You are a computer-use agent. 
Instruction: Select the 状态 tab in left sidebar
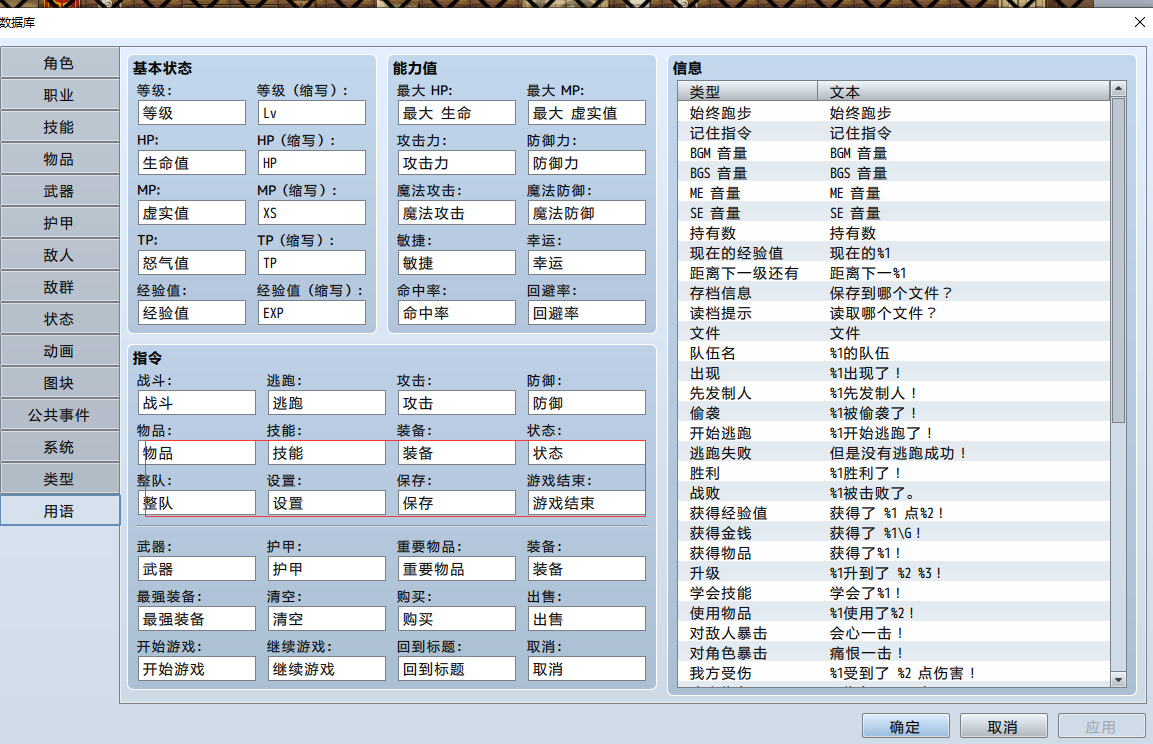click(60, 319)
